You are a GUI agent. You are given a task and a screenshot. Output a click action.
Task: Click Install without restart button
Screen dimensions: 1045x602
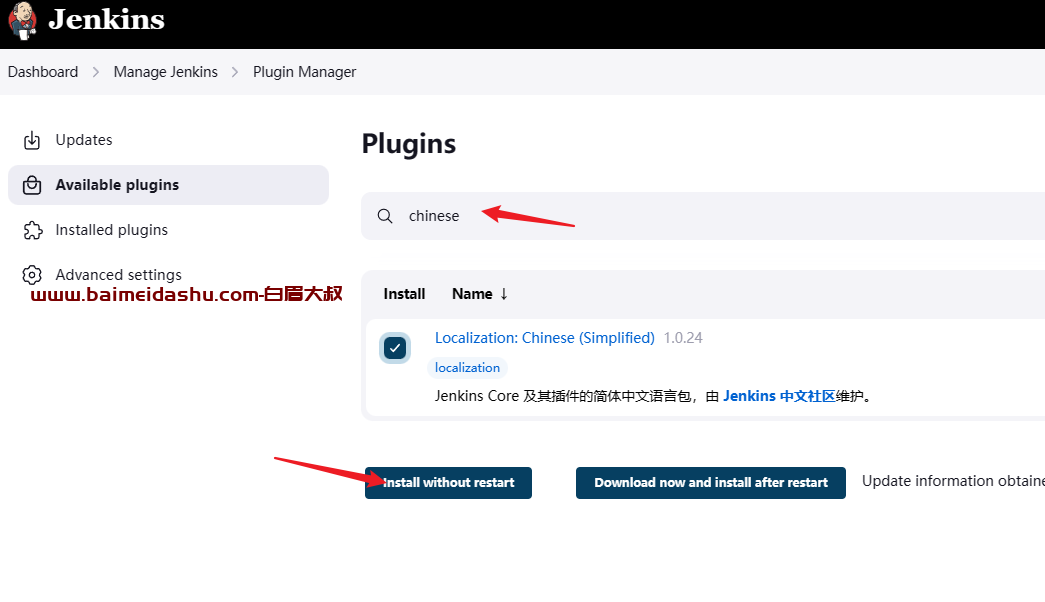tap(448, 483)
